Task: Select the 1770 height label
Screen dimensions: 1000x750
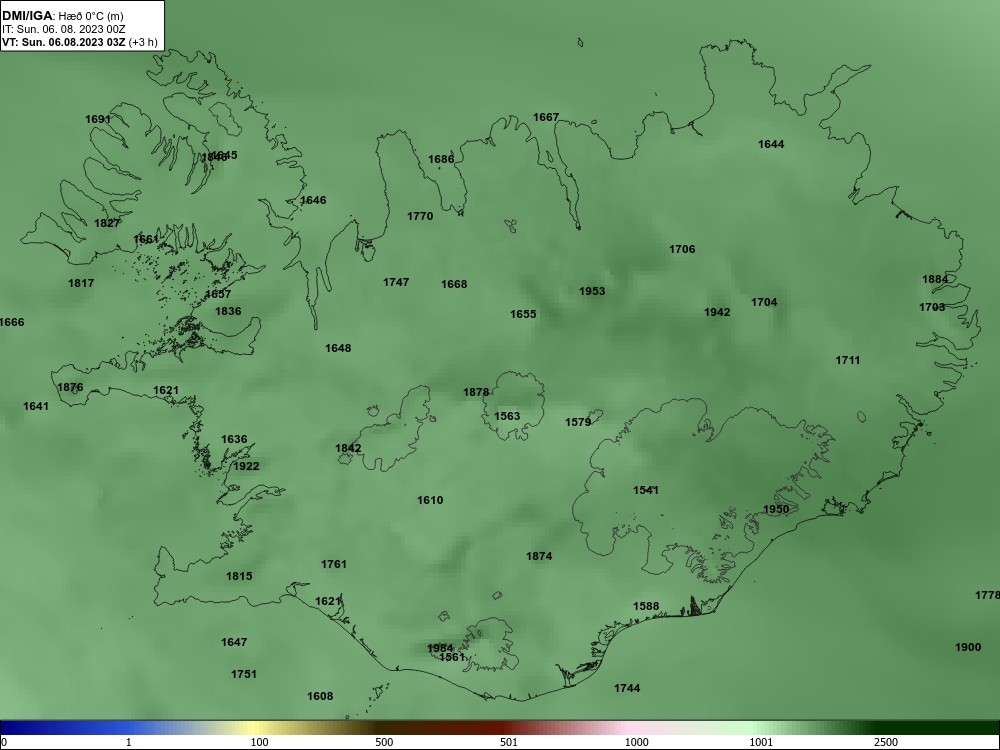Action: (x=420, y=216)
